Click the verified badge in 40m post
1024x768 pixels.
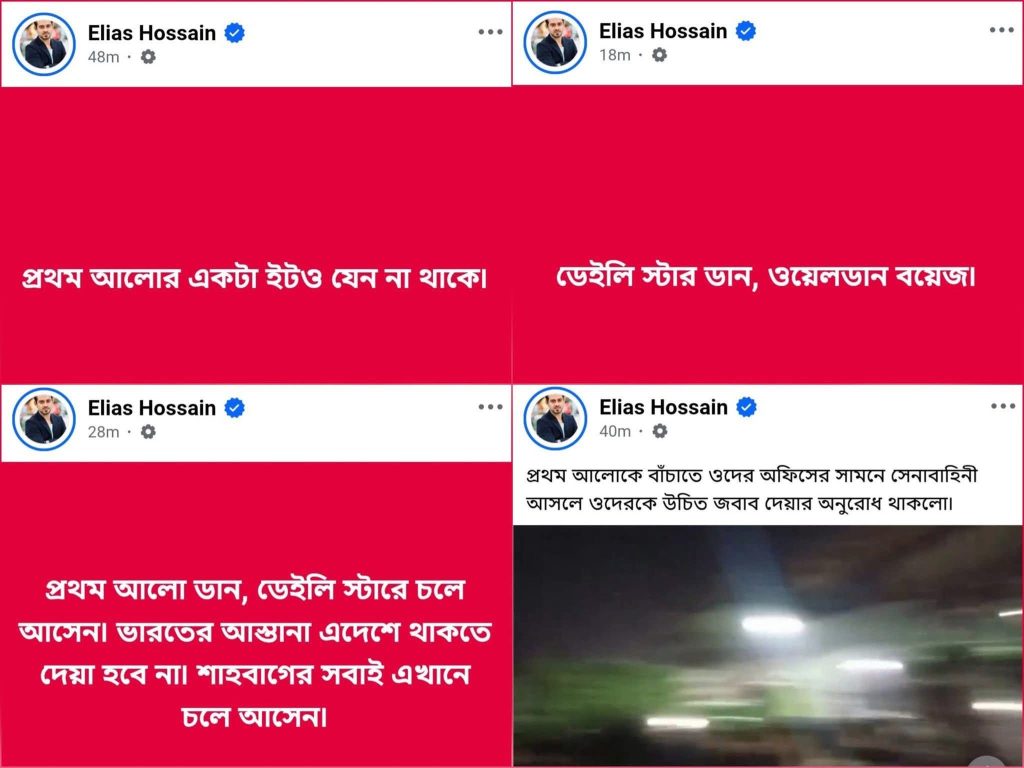click(746, 408)
